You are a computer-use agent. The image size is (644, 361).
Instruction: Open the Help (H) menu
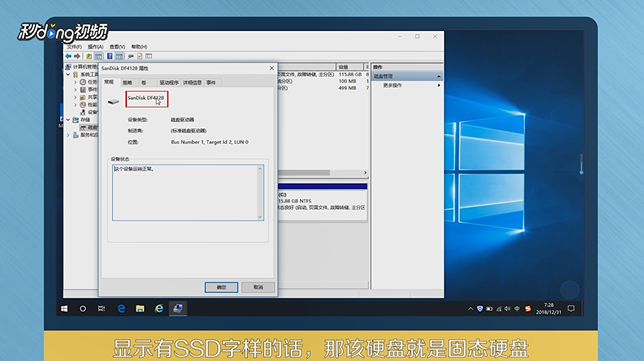pos(139,47)
